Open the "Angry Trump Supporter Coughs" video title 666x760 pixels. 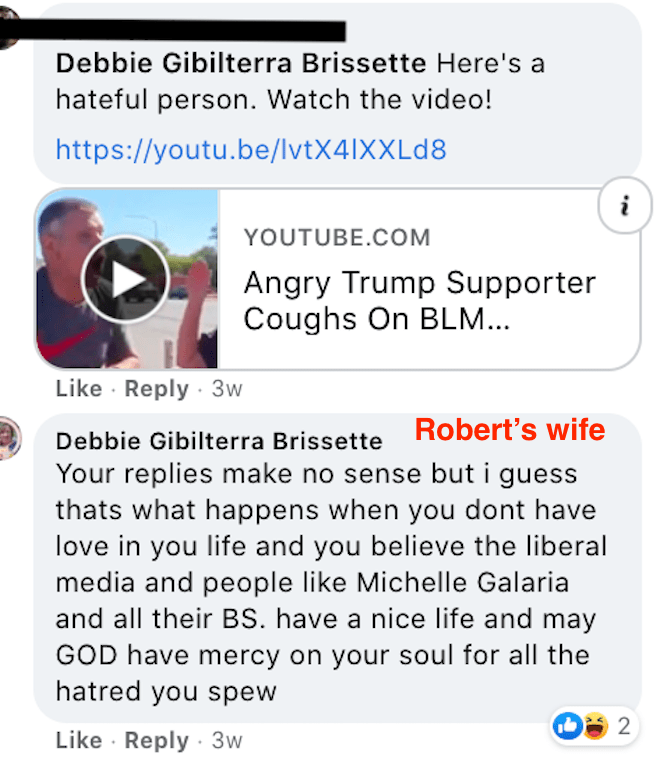coord(419,300)
